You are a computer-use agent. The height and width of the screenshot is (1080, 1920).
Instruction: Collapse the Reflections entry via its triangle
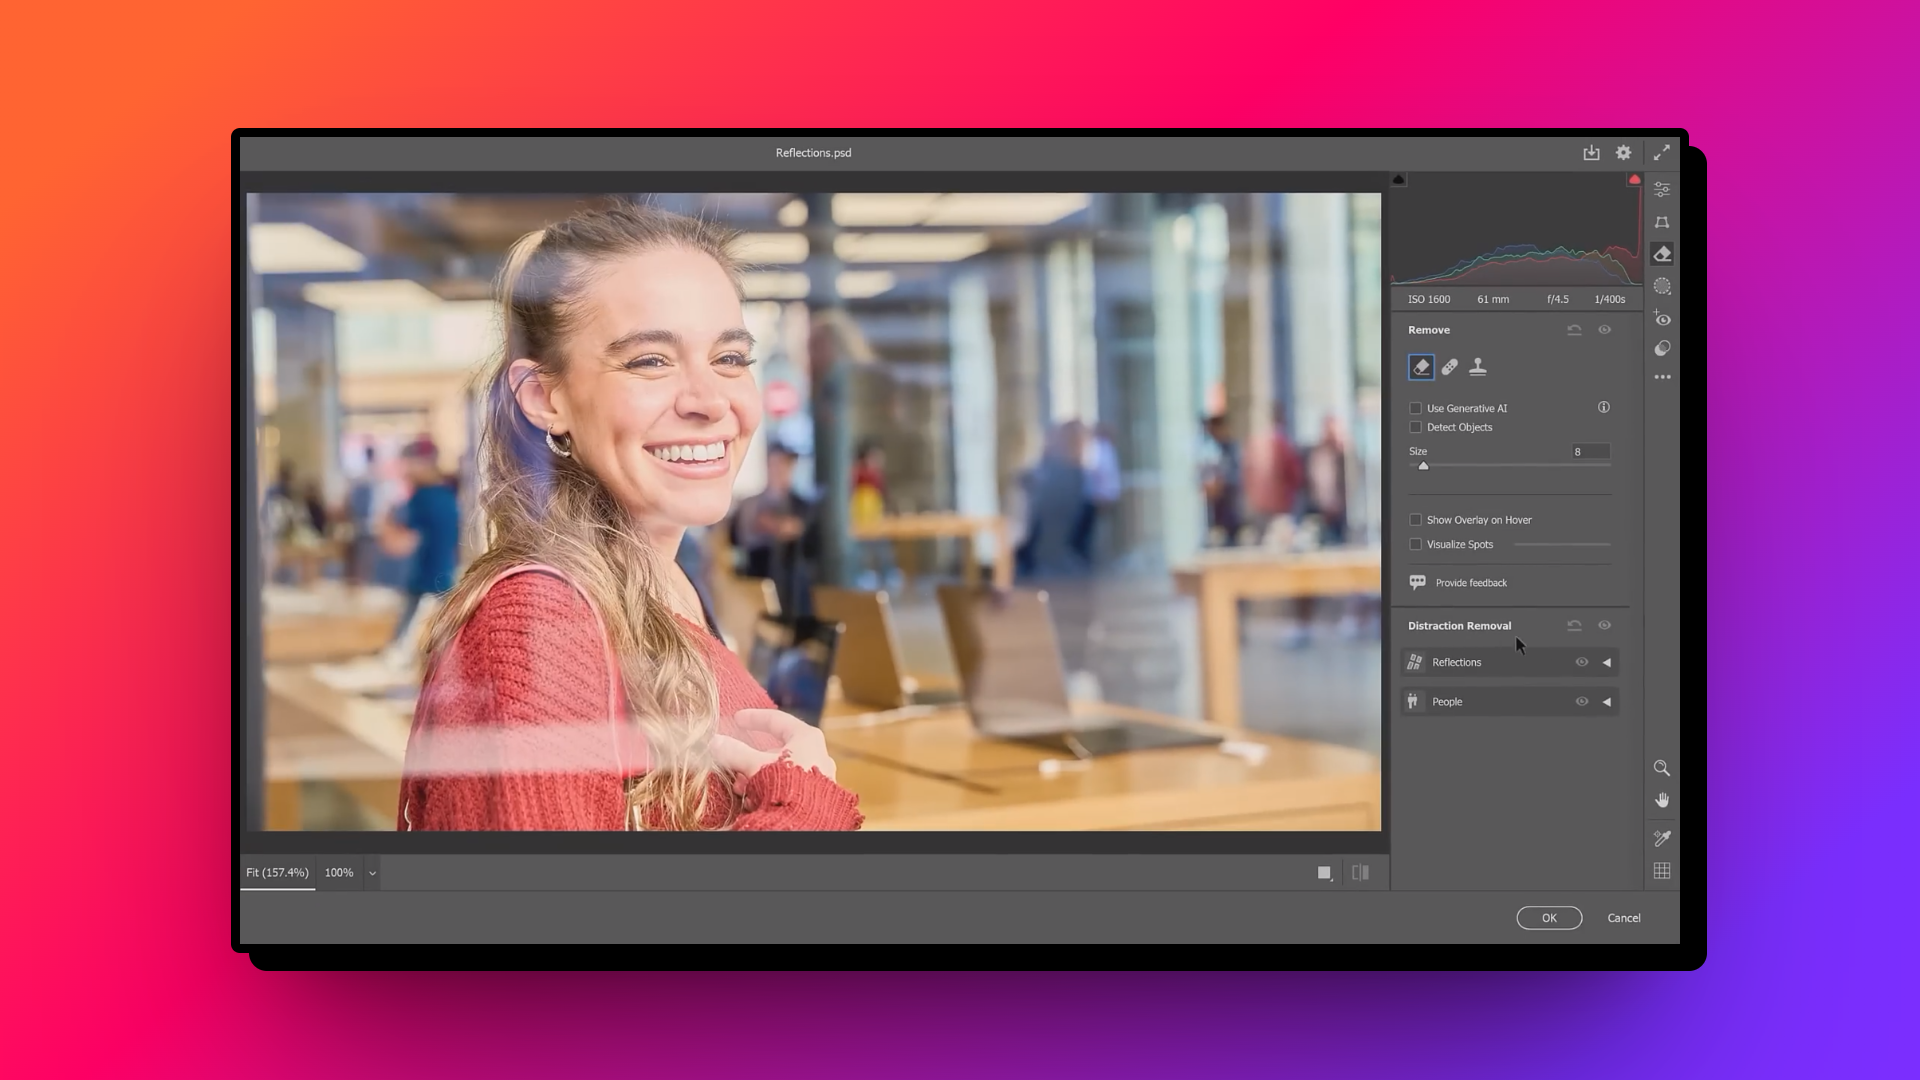click(x=1607, y=661)
